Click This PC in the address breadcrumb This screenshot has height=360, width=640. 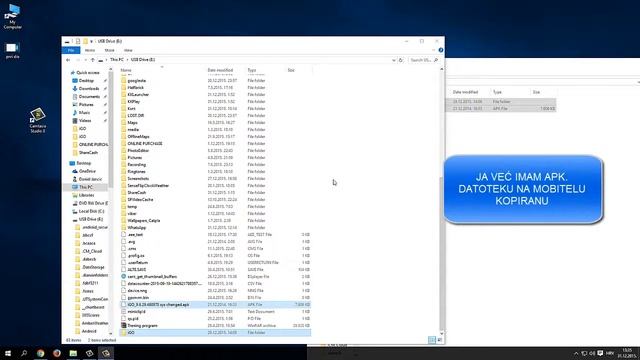(x=117, y=60)
